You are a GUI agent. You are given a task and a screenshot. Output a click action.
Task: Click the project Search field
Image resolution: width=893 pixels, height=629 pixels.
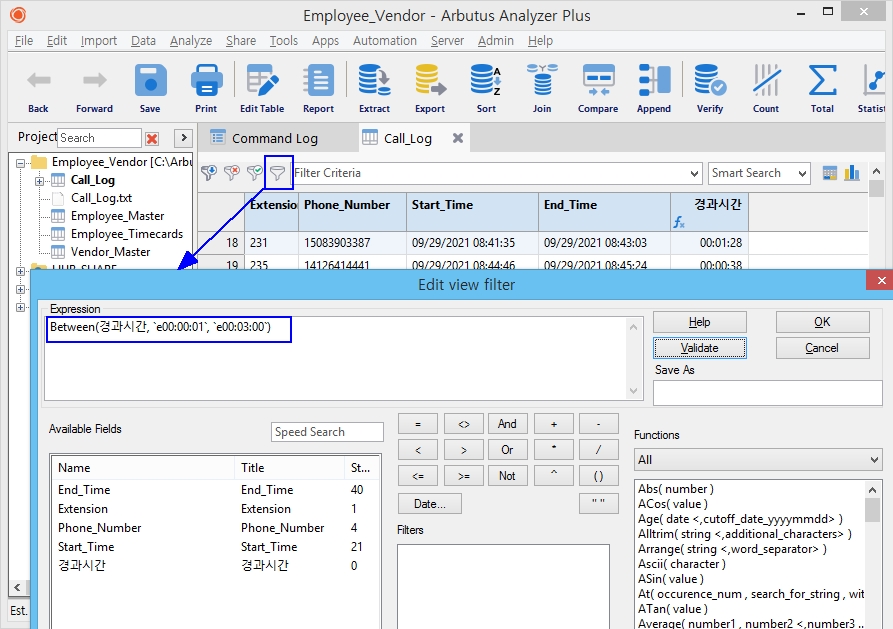99,138
